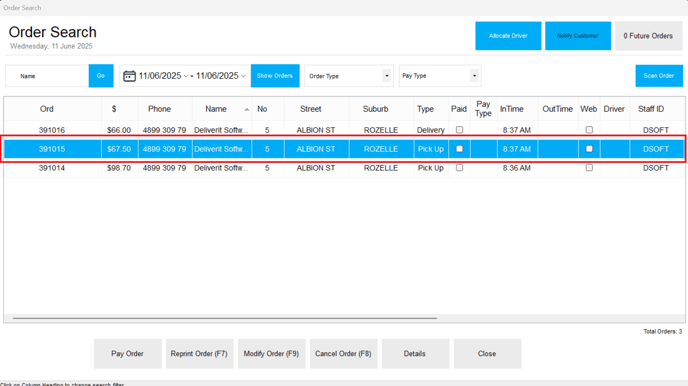Expand the Order Type dropdown
Image resolution: width=688 pixels, height=386 pixels.
click(x=387, y=76)
